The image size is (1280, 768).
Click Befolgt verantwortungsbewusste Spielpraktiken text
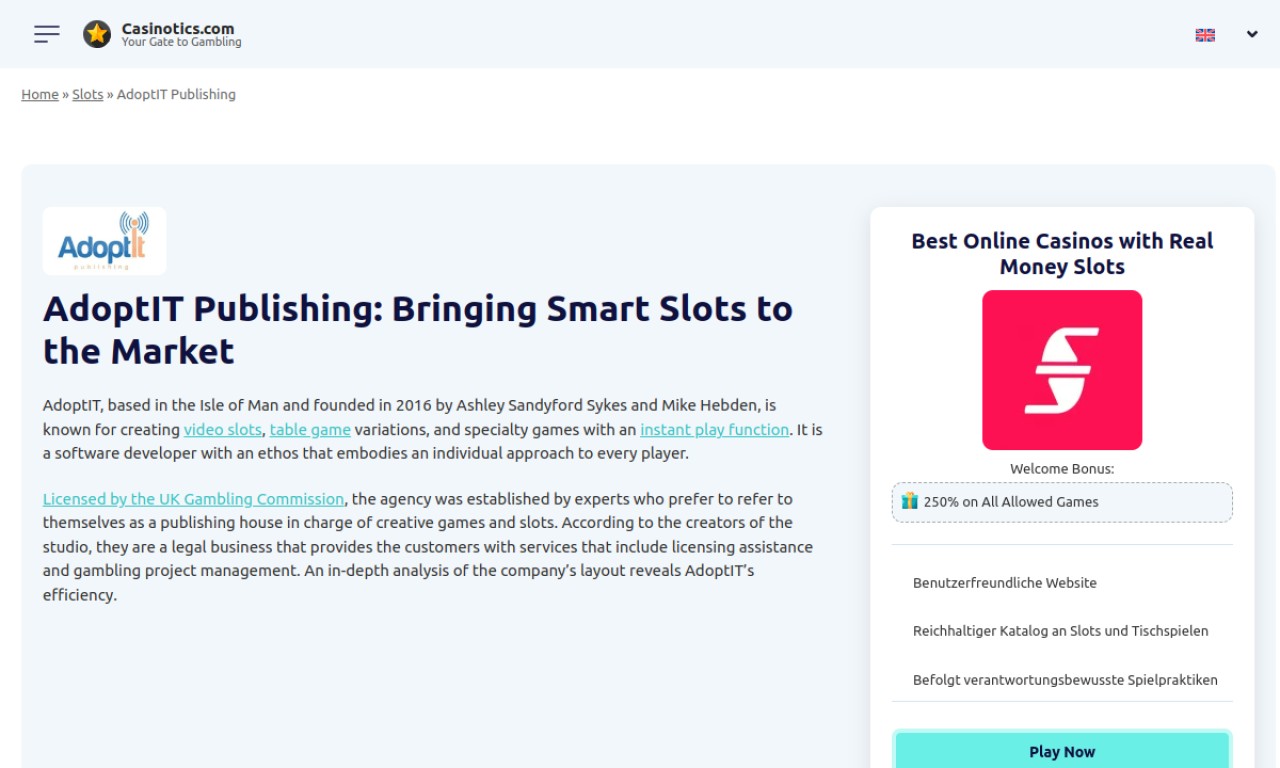[1065, 680]
